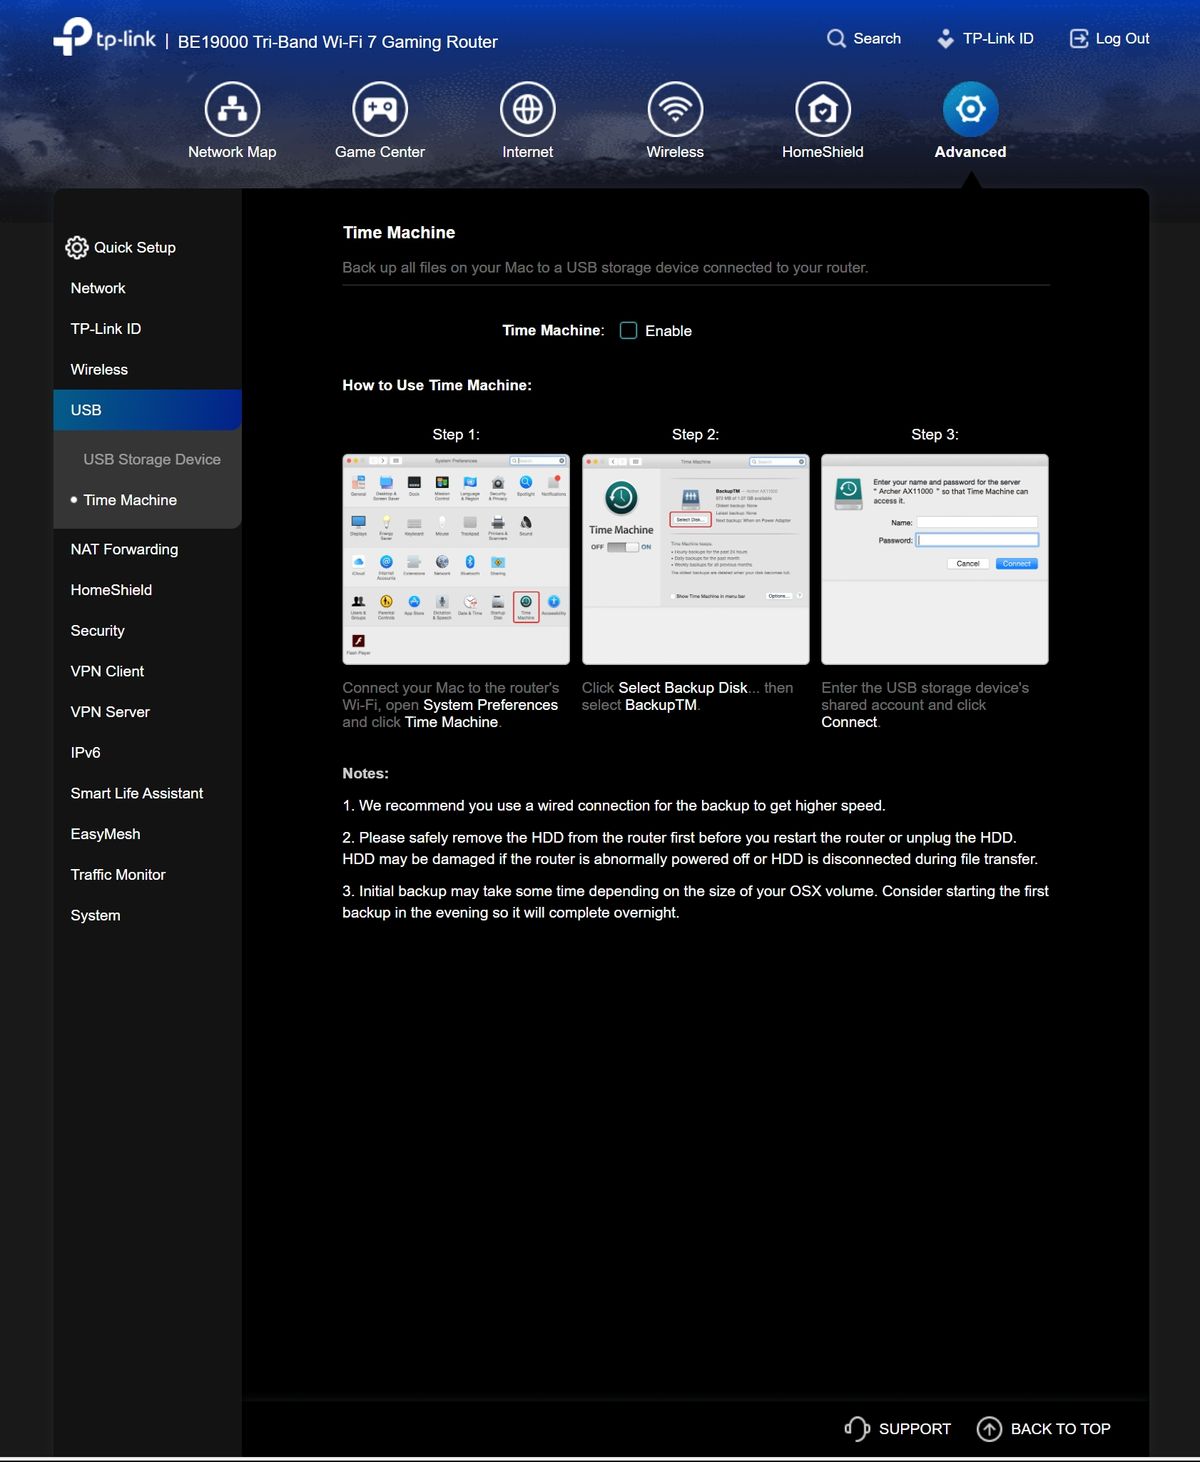Collapse the USB sidebar section
This screenshot has width=1200, height=1462.
click(148, 410)
